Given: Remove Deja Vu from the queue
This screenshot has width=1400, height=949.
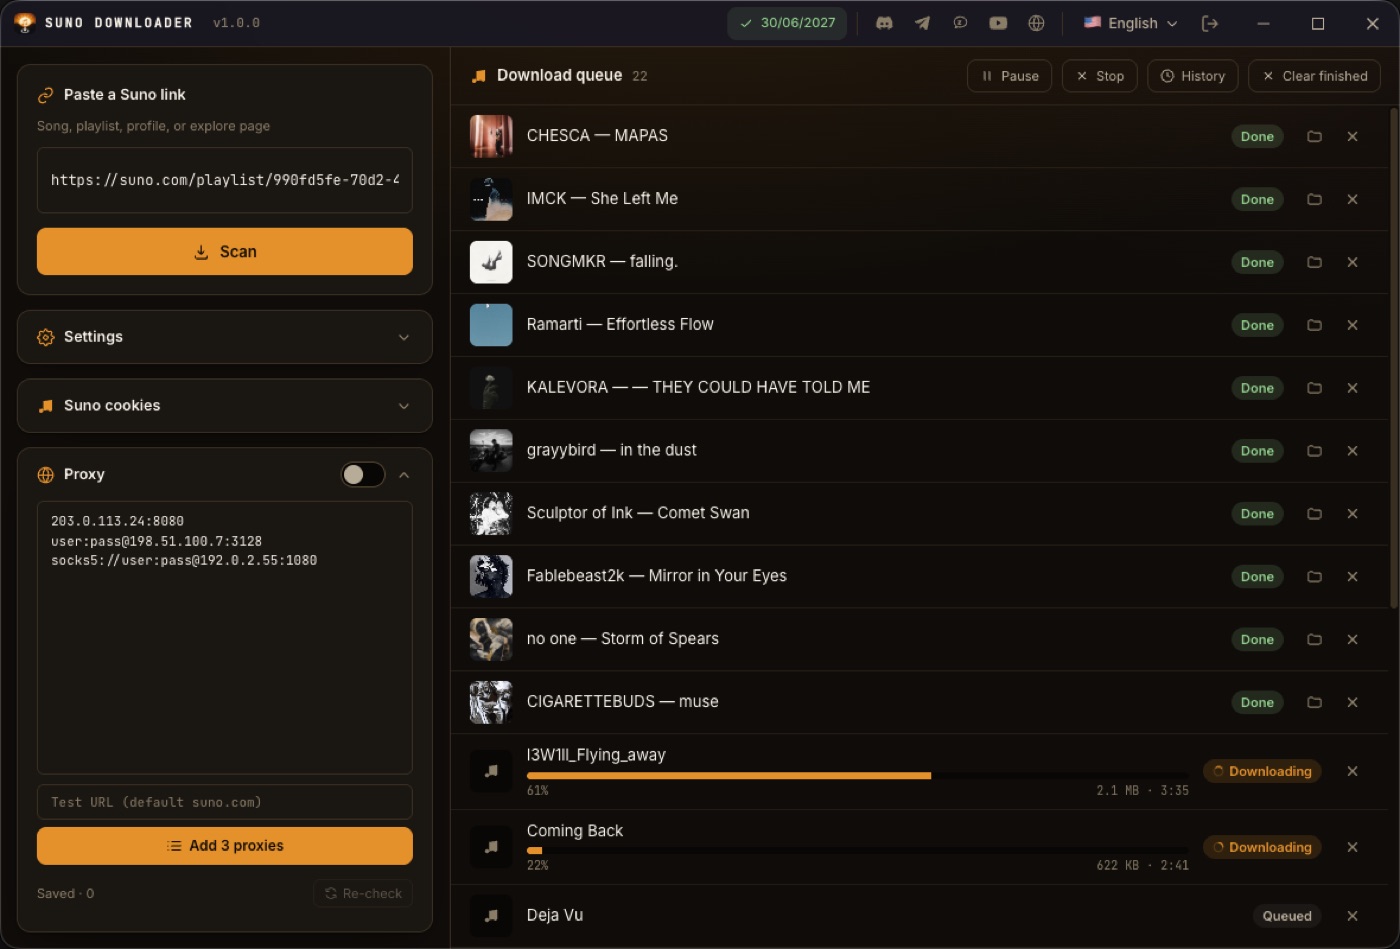Looking at the screenshot, I should pos(1352,916).
